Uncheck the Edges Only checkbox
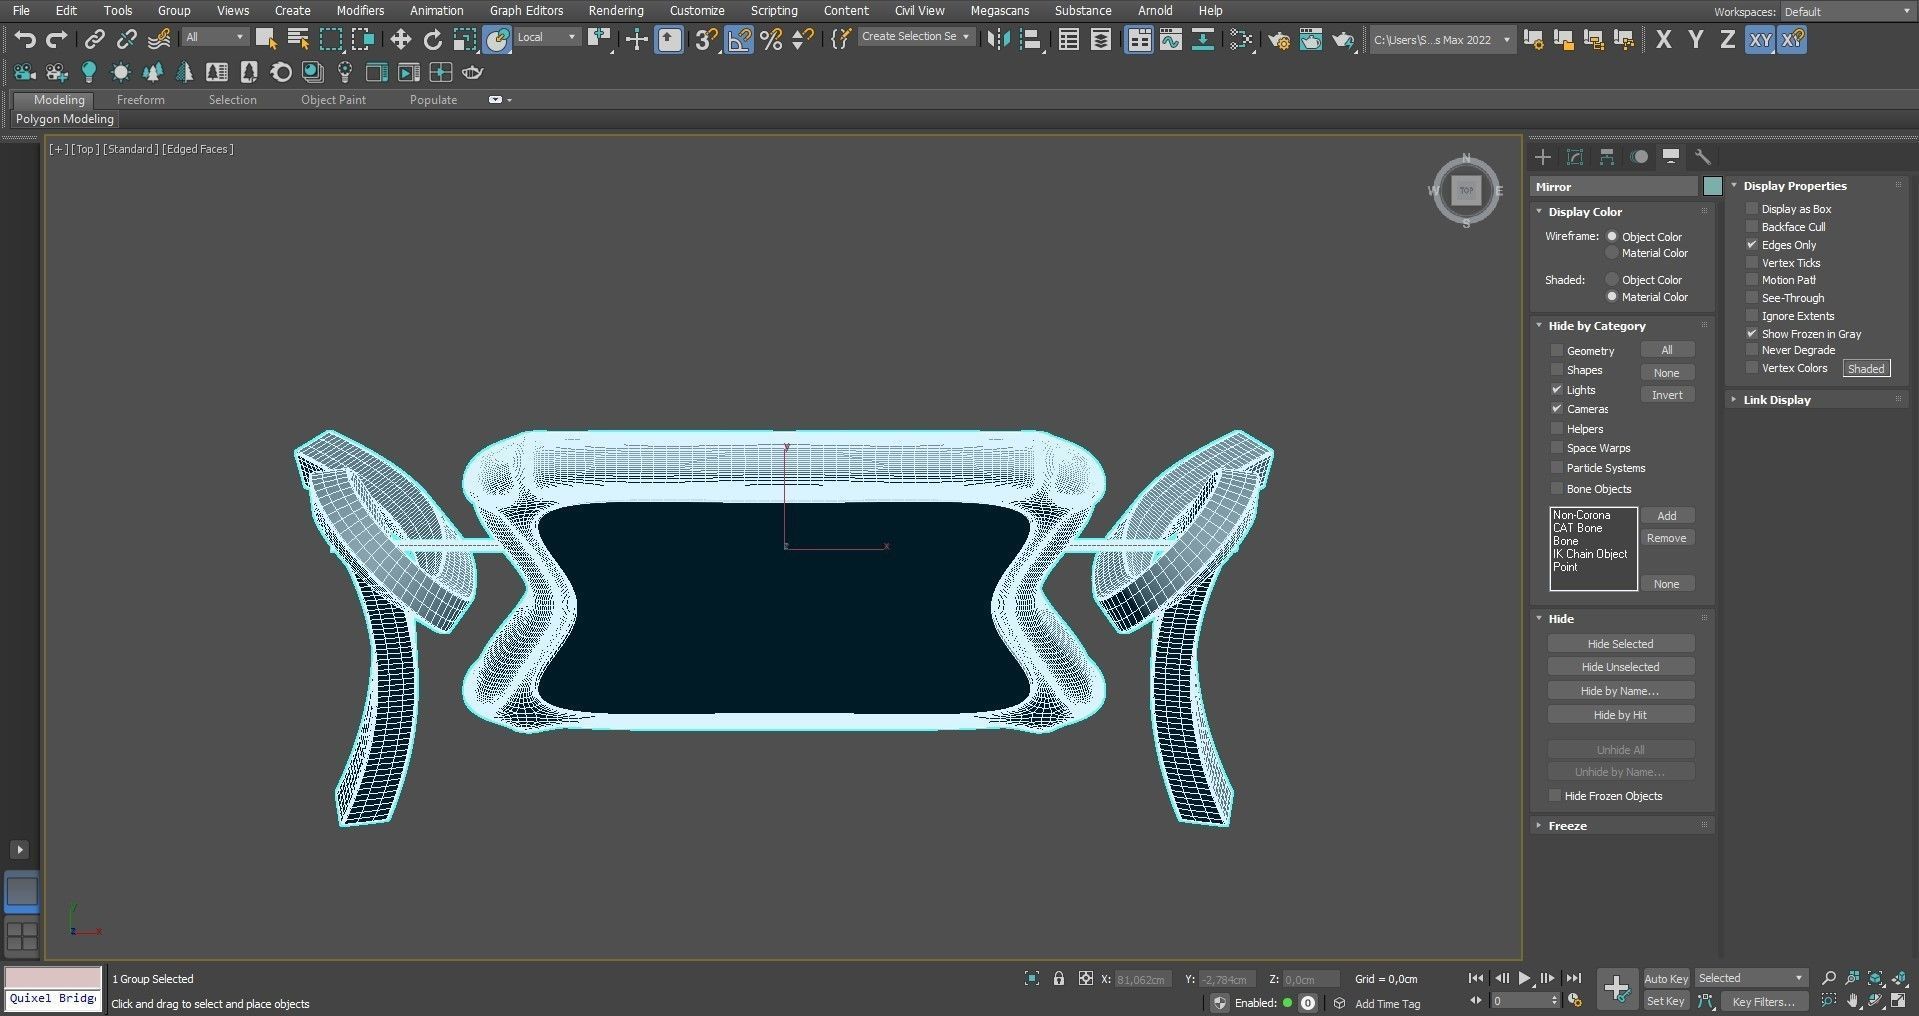Screen dimensions: 1919x1016 [x=1751, y=245]
